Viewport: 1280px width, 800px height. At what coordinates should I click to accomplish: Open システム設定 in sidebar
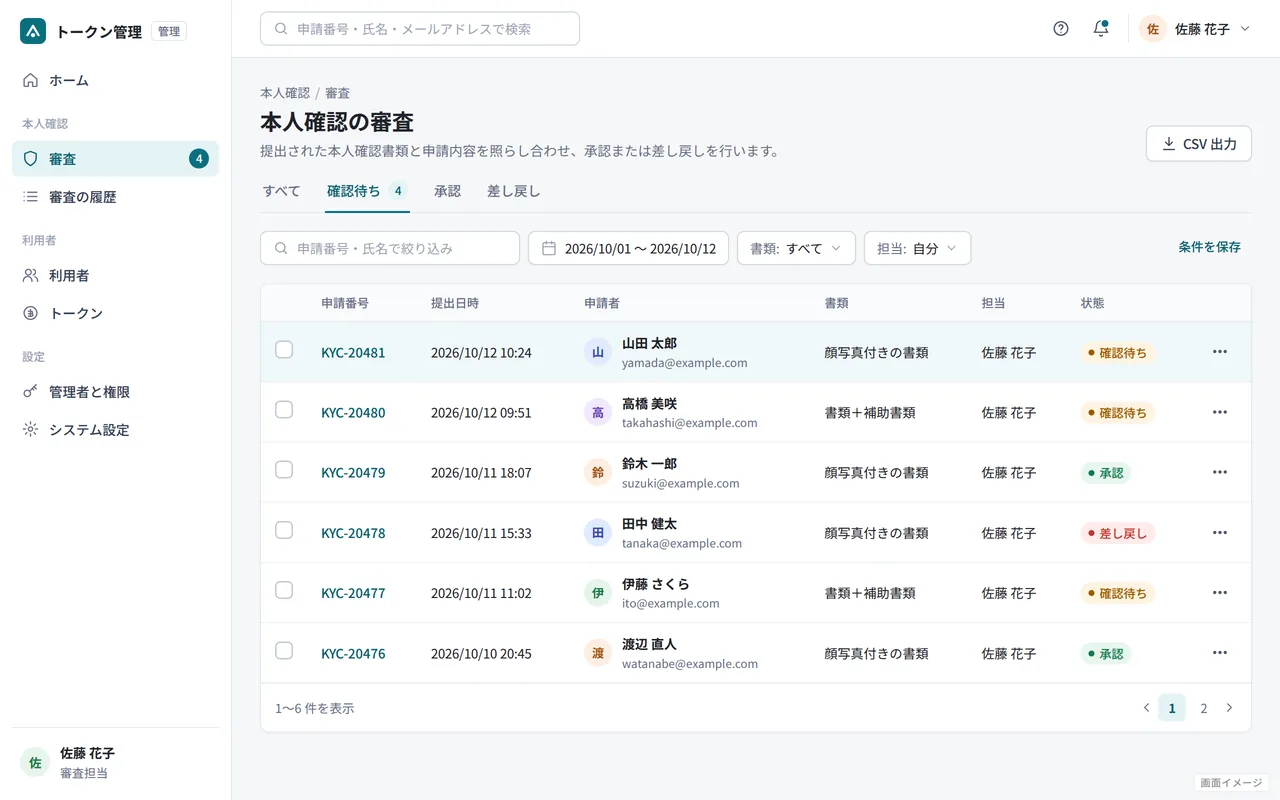coord(115,430)
